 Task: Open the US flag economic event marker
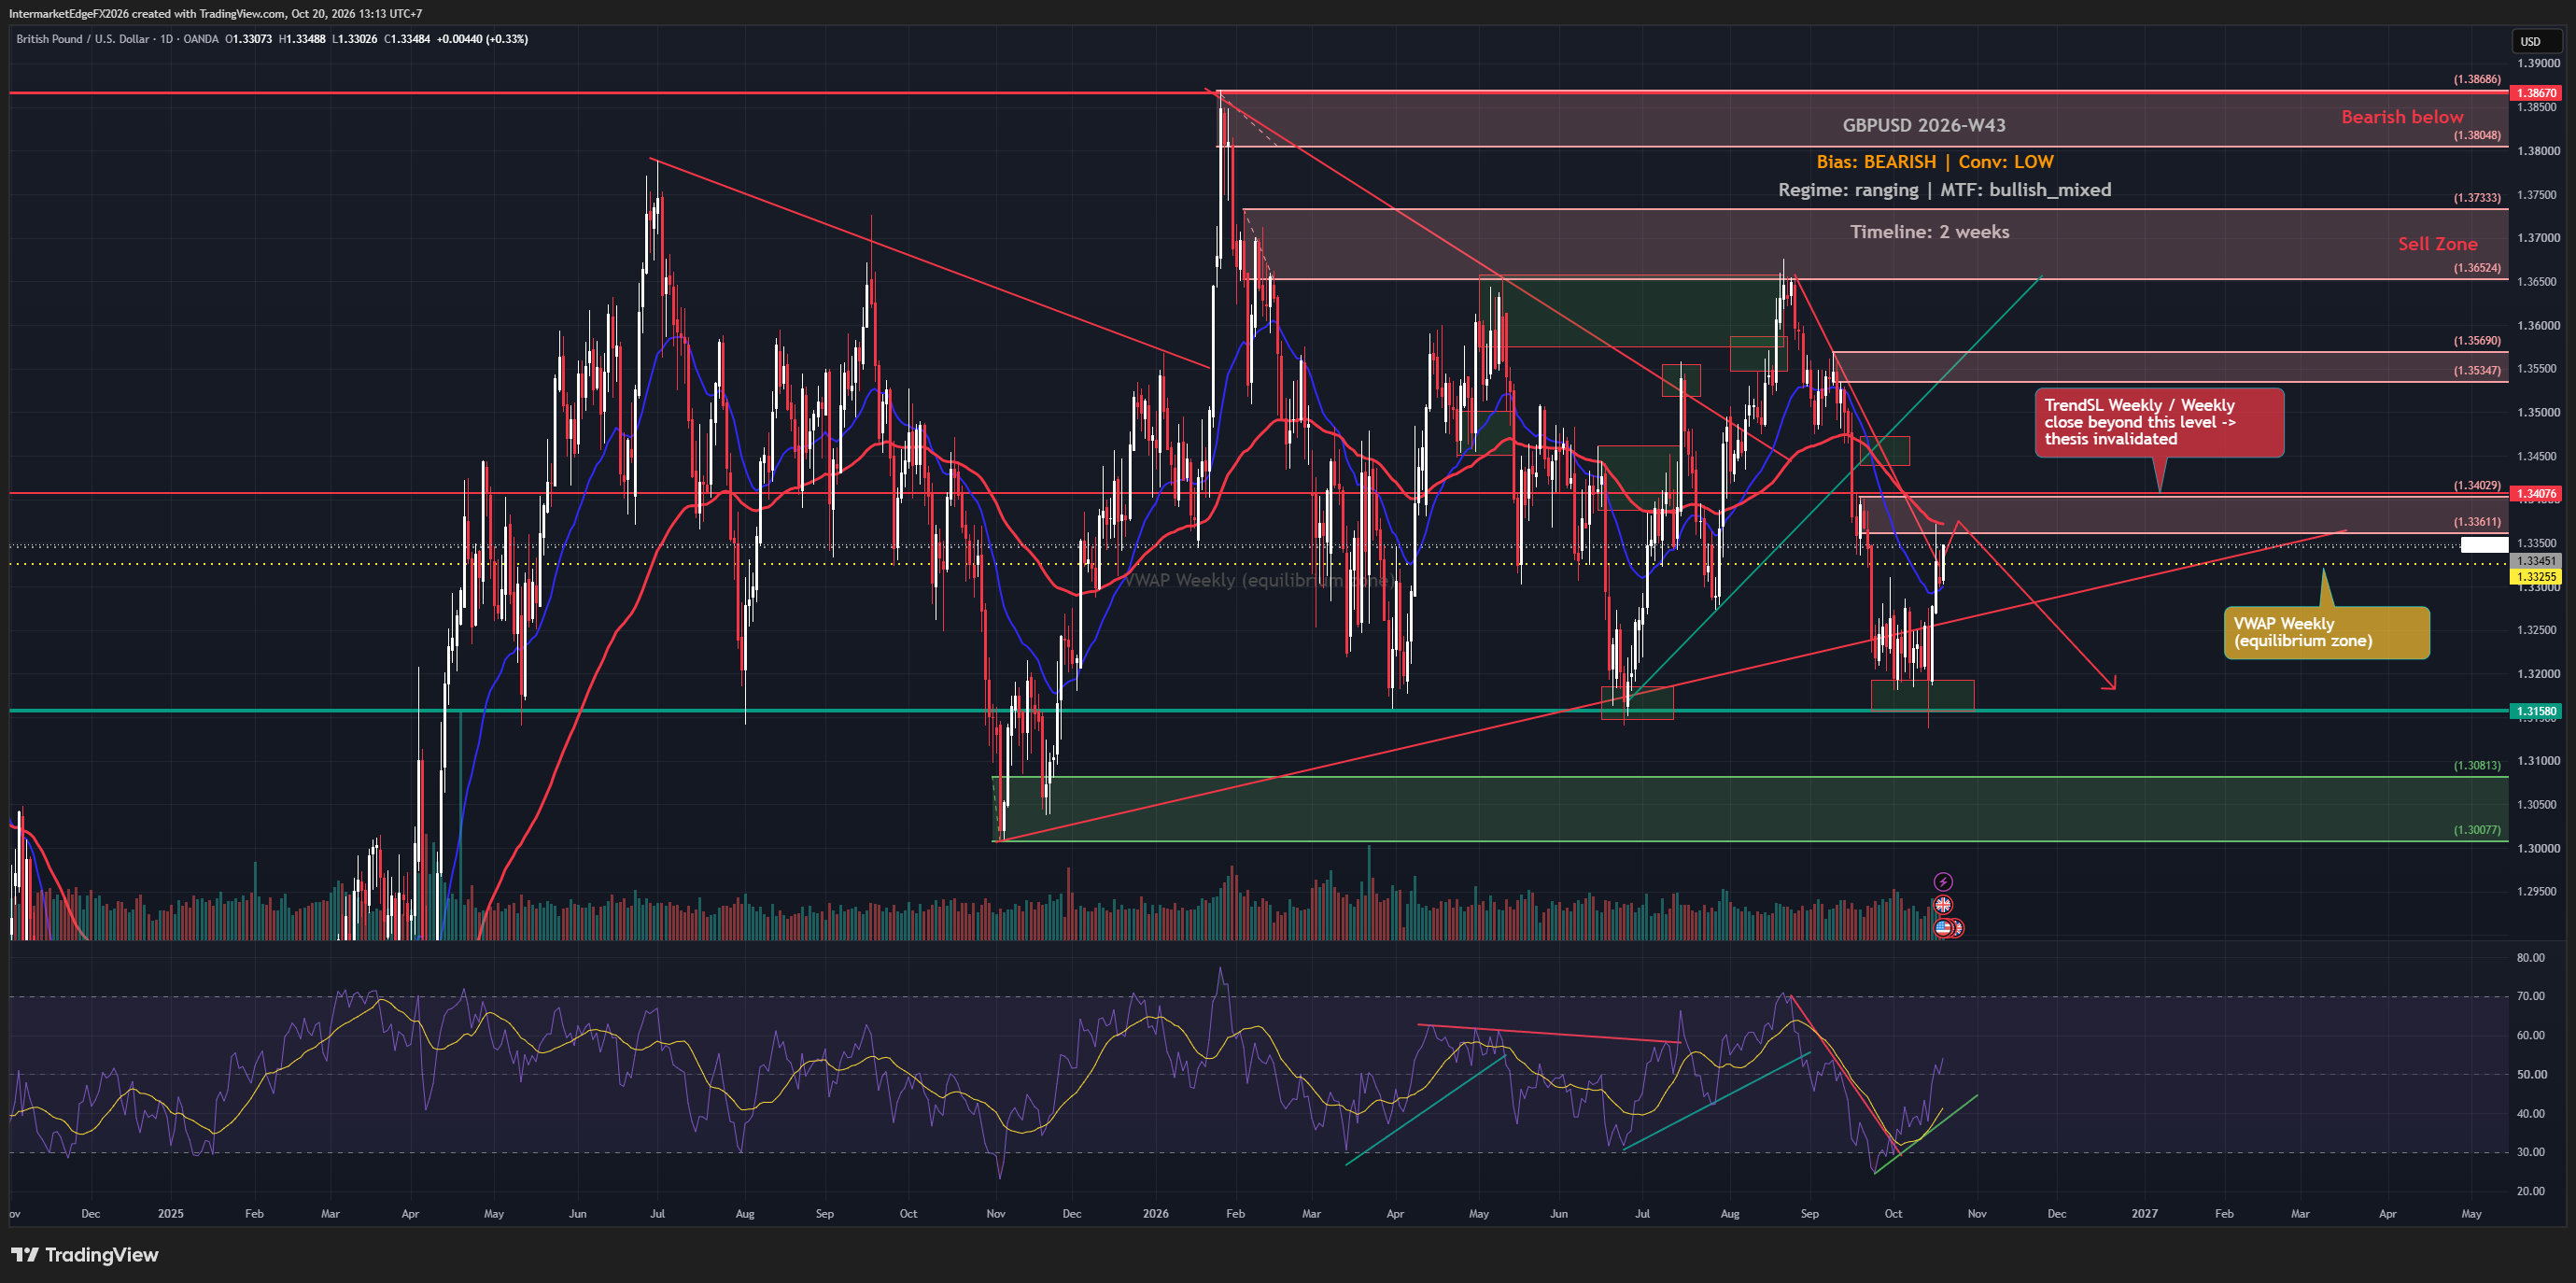[1942, 927]
